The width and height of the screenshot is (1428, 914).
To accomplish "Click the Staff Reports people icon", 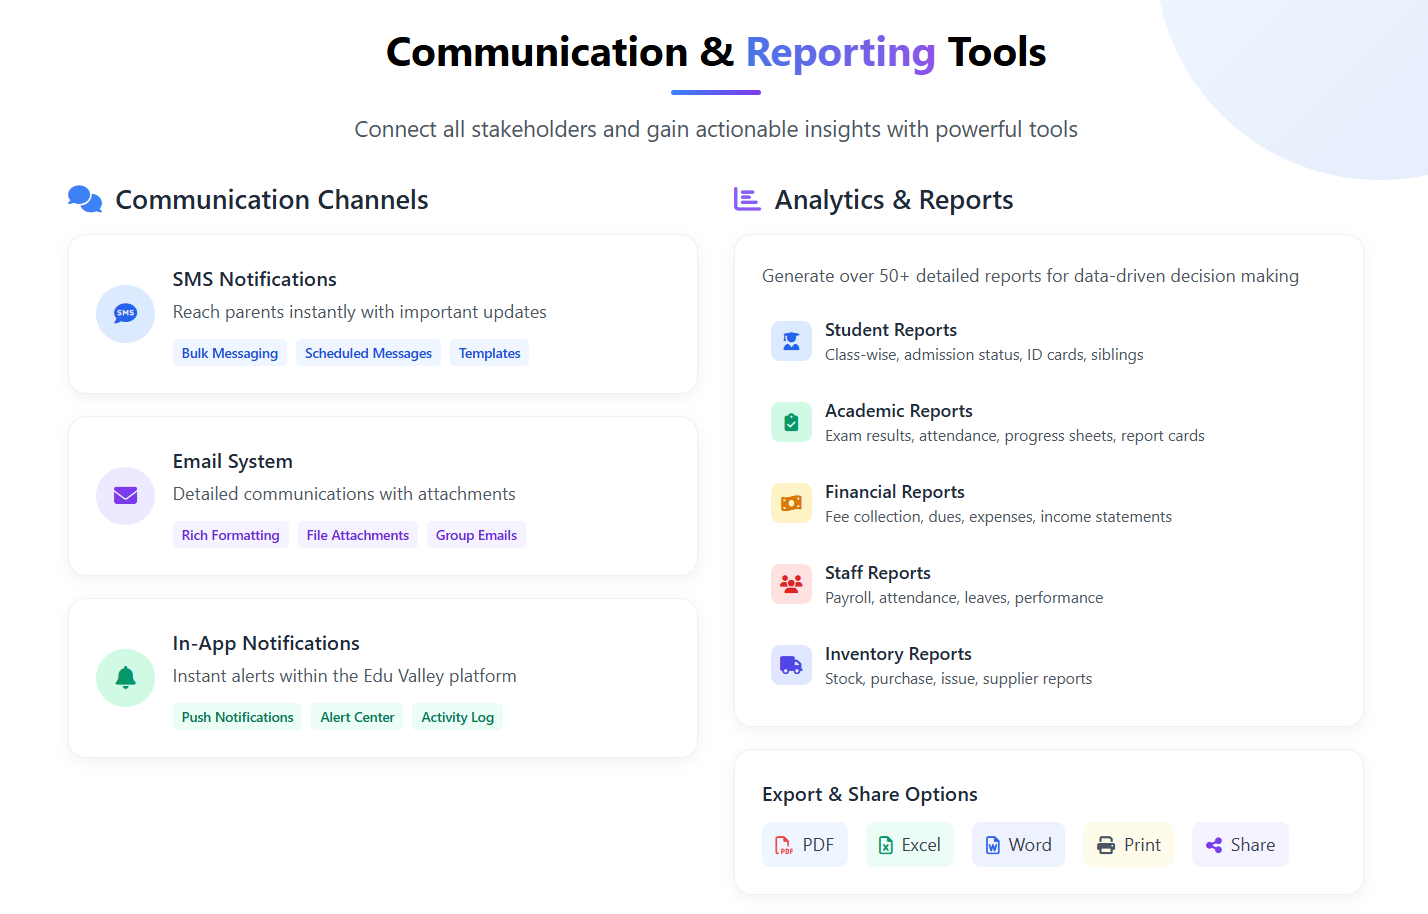I will (x=791, y=584).
